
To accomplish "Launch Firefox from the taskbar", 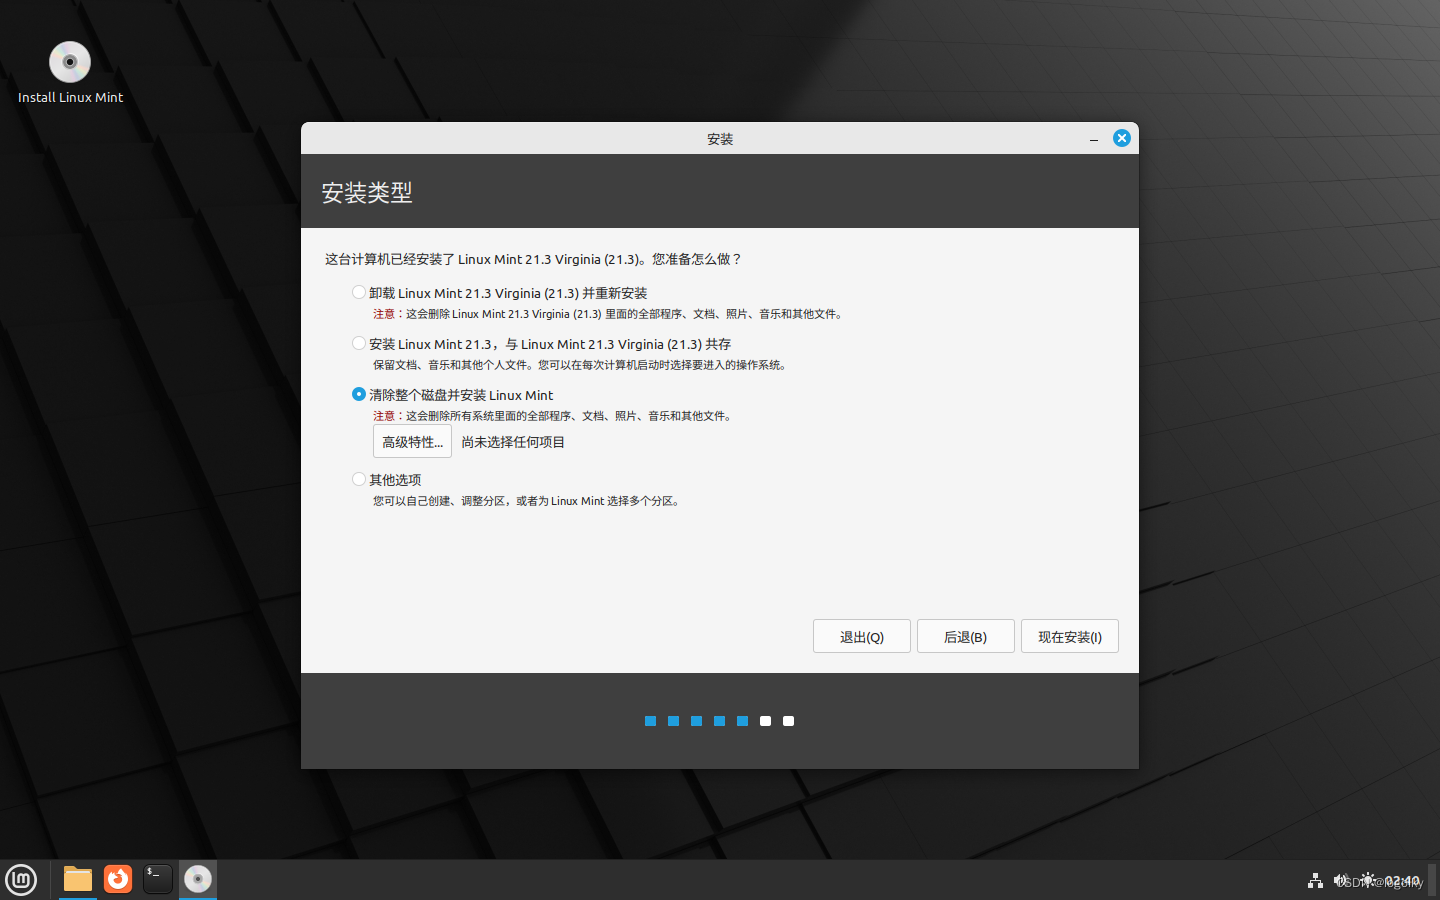I will tap(118, 879).
